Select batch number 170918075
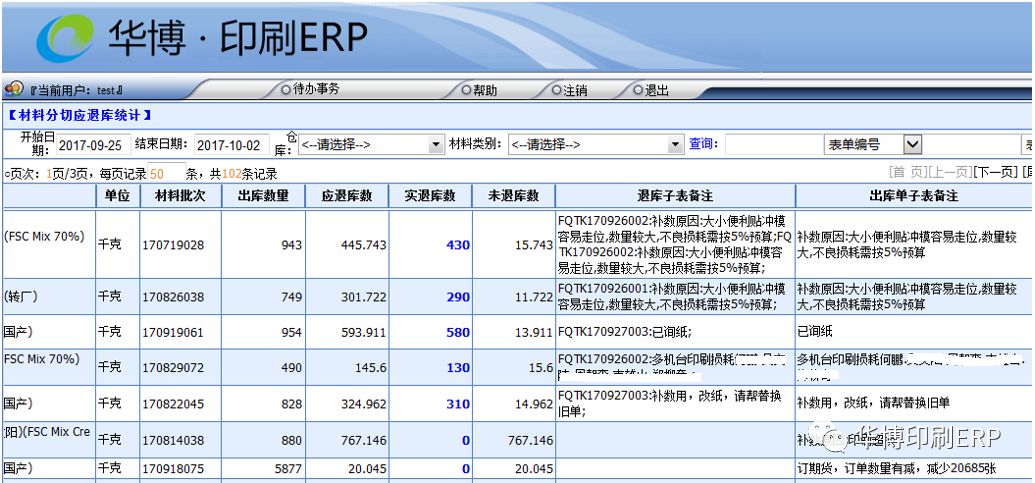Image resolution: width=1035 pixels, height=483 pixels. (x=173, y=469)
